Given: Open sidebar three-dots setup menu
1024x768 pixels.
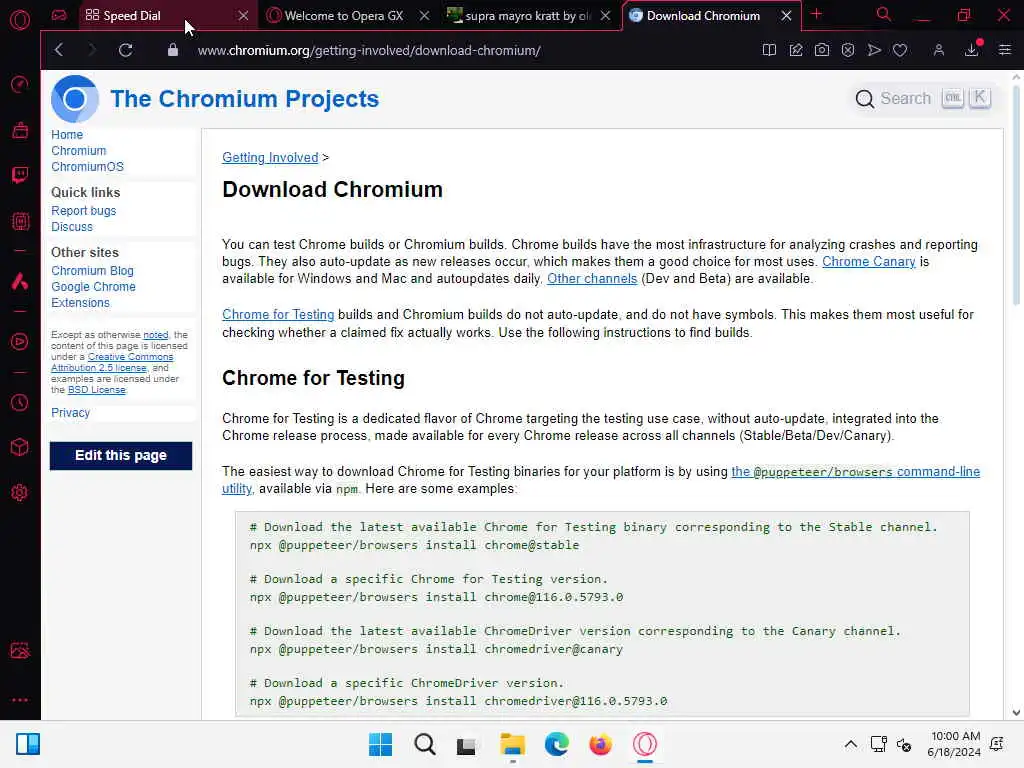Looking at the screenshot, I should pos(20,699).
